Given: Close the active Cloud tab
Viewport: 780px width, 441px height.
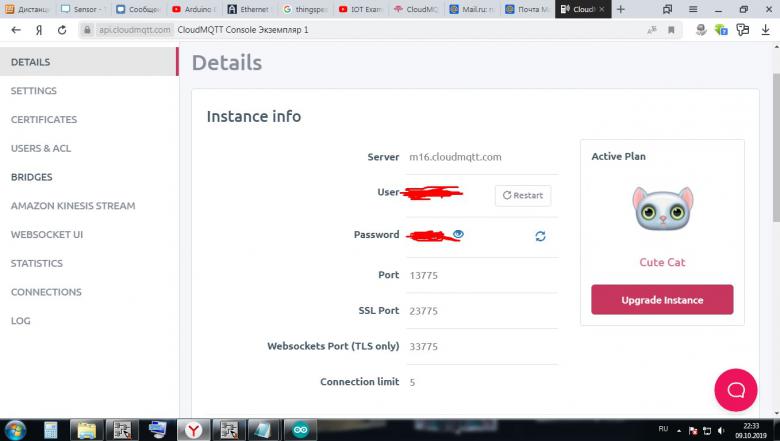Looking at the screenshot, I should click(x=601, y=9).
